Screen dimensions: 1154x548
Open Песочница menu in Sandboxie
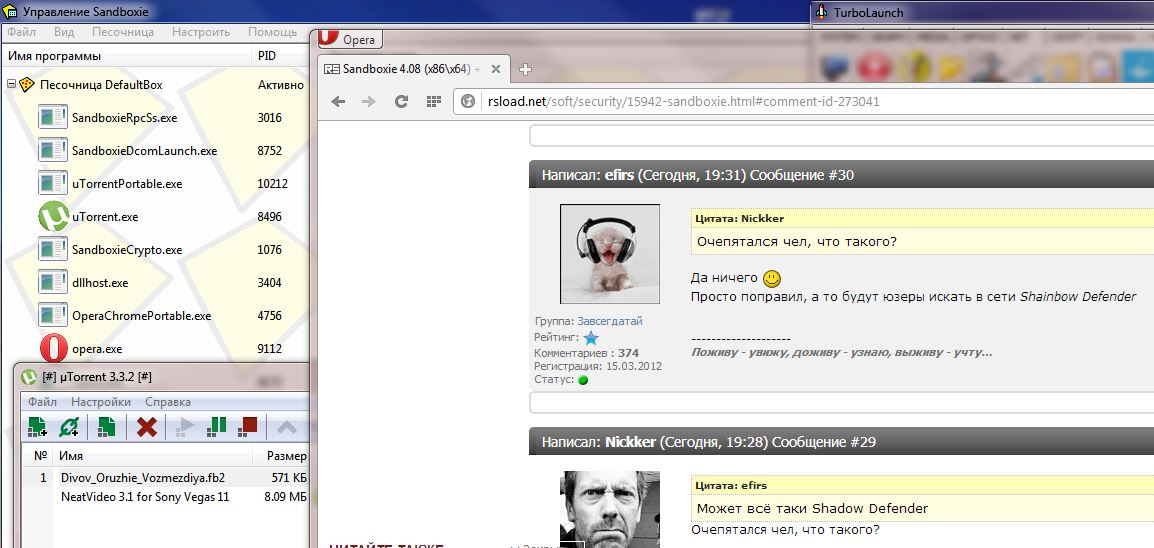(123, 32)
